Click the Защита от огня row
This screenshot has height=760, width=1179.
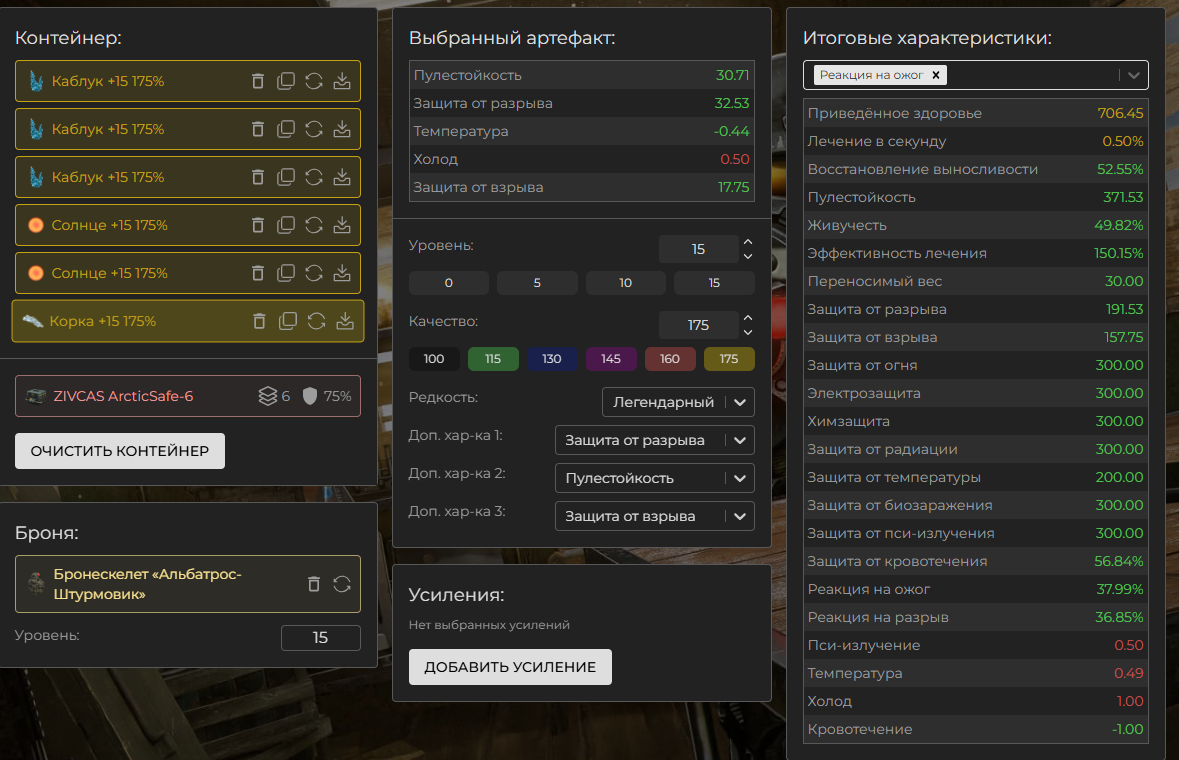975,365
